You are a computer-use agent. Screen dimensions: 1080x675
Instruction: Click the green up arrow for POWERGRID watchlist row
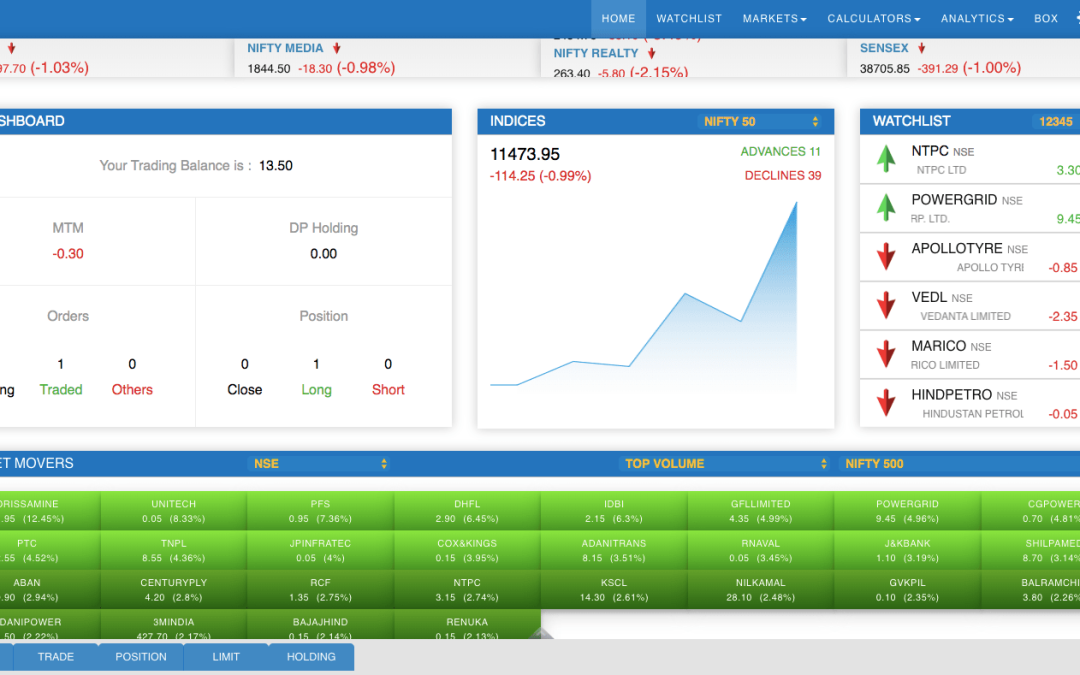[x=886, y=207]
